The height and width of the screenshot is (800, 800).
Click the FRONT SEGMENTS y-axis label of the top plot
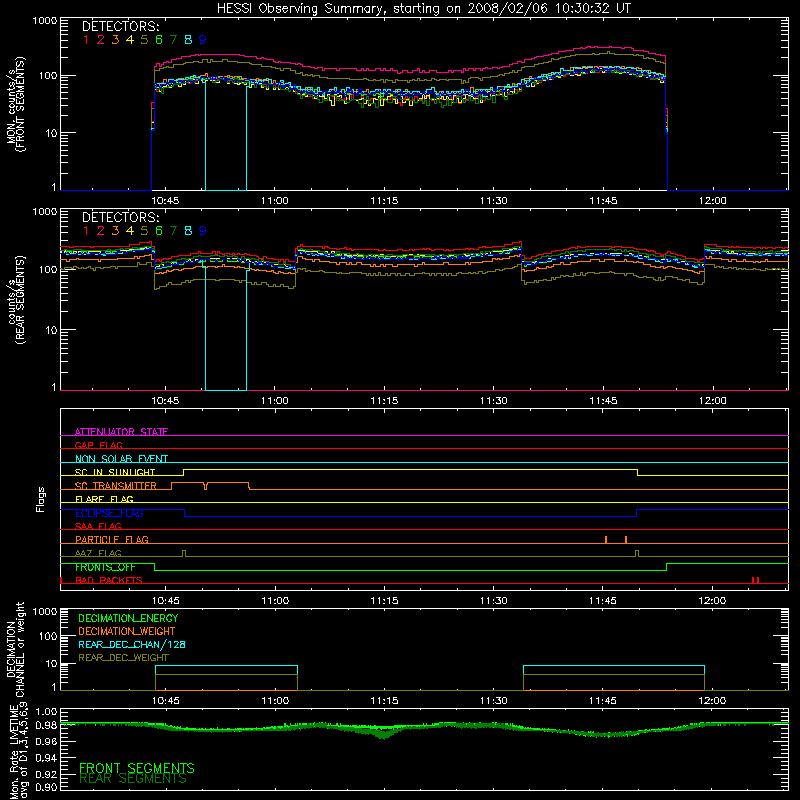22,105
